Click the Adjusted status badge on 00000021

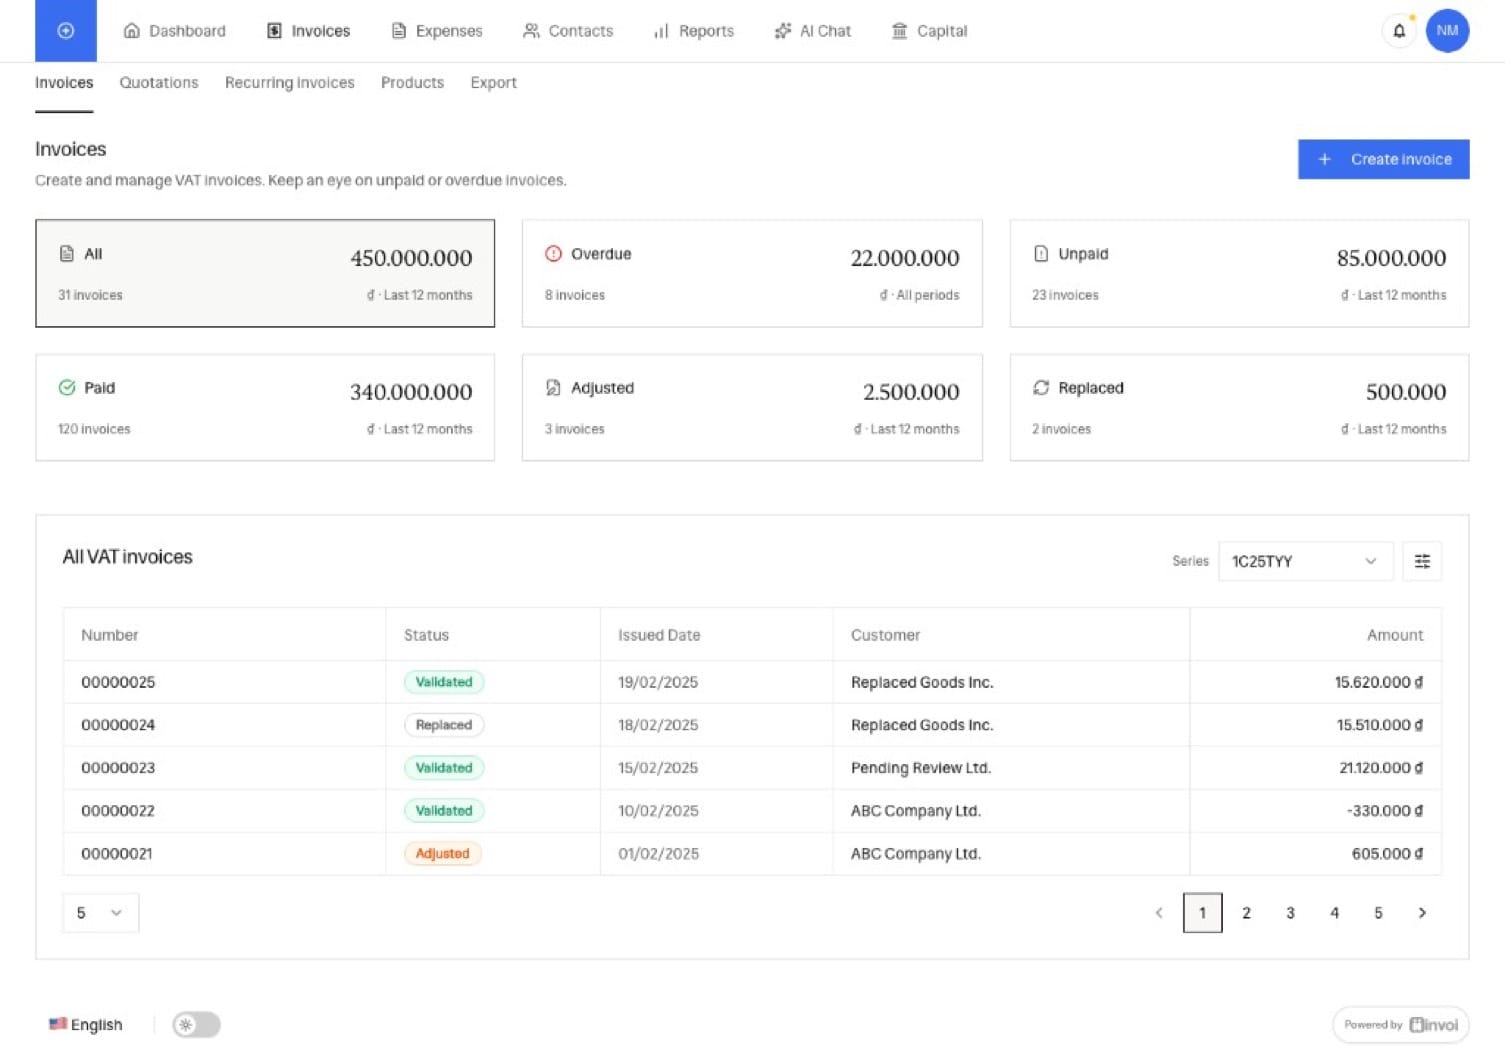442,854
